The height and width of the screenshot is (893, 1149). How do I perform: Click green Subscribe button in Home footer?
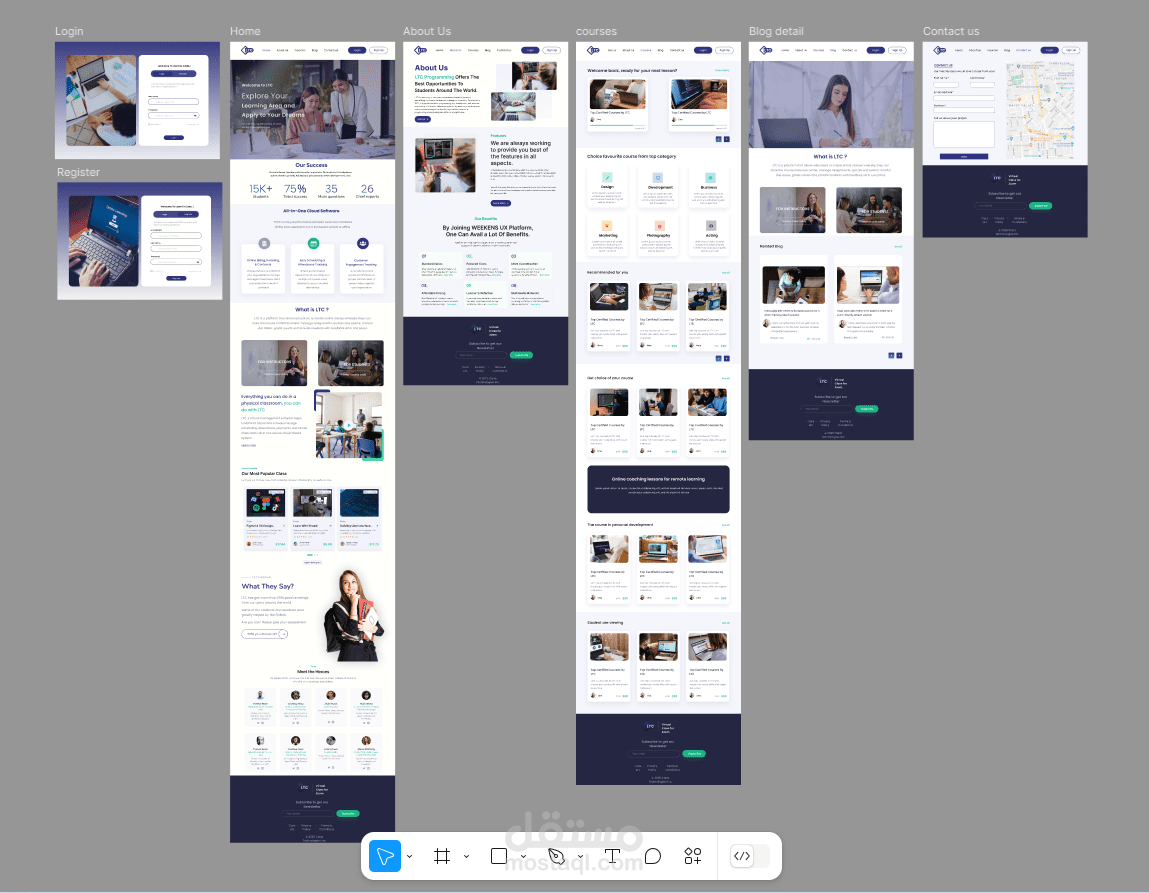(x=348, y=813)
